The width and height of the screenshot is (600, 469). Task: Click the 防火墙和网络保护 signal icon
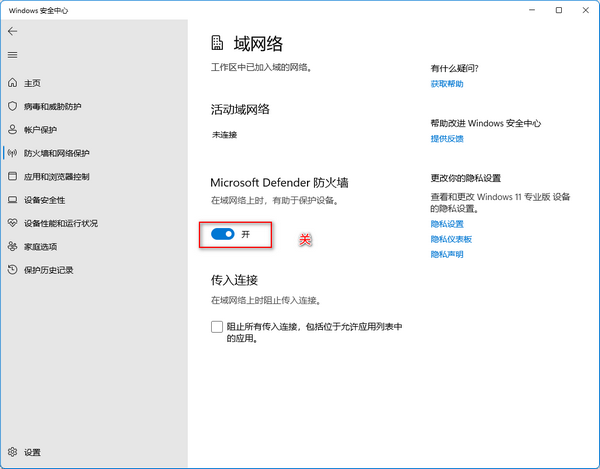tap(12, 153)
